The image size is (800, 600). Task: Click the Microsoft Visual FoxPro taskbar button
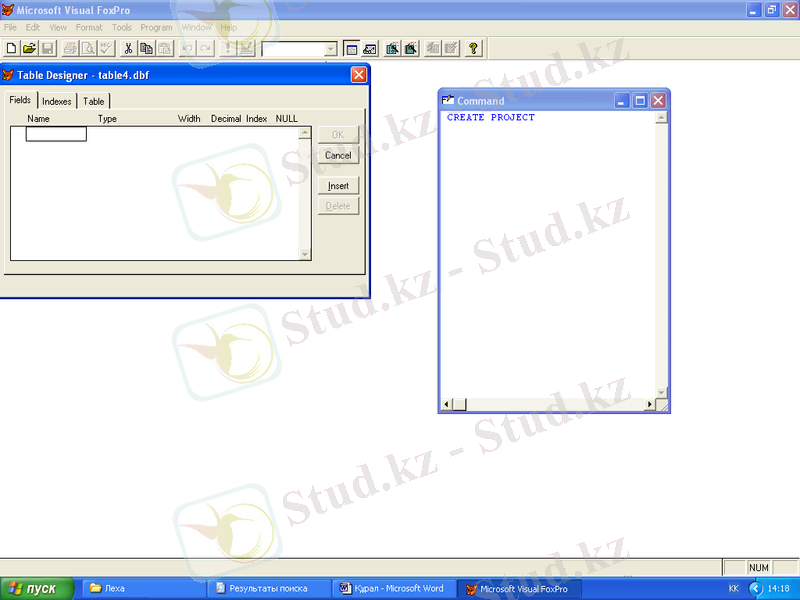(519, 589)
